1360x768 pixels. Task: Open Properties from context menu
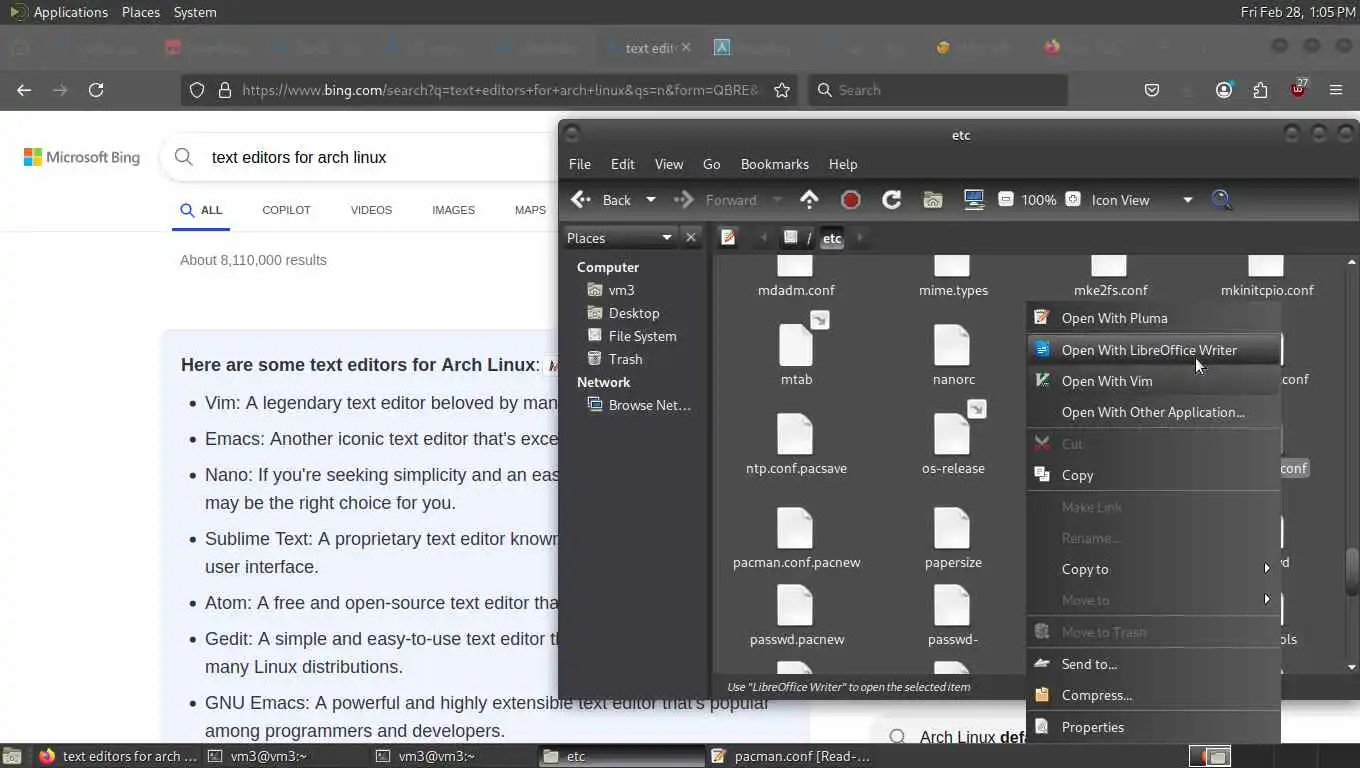point(1153,727)
